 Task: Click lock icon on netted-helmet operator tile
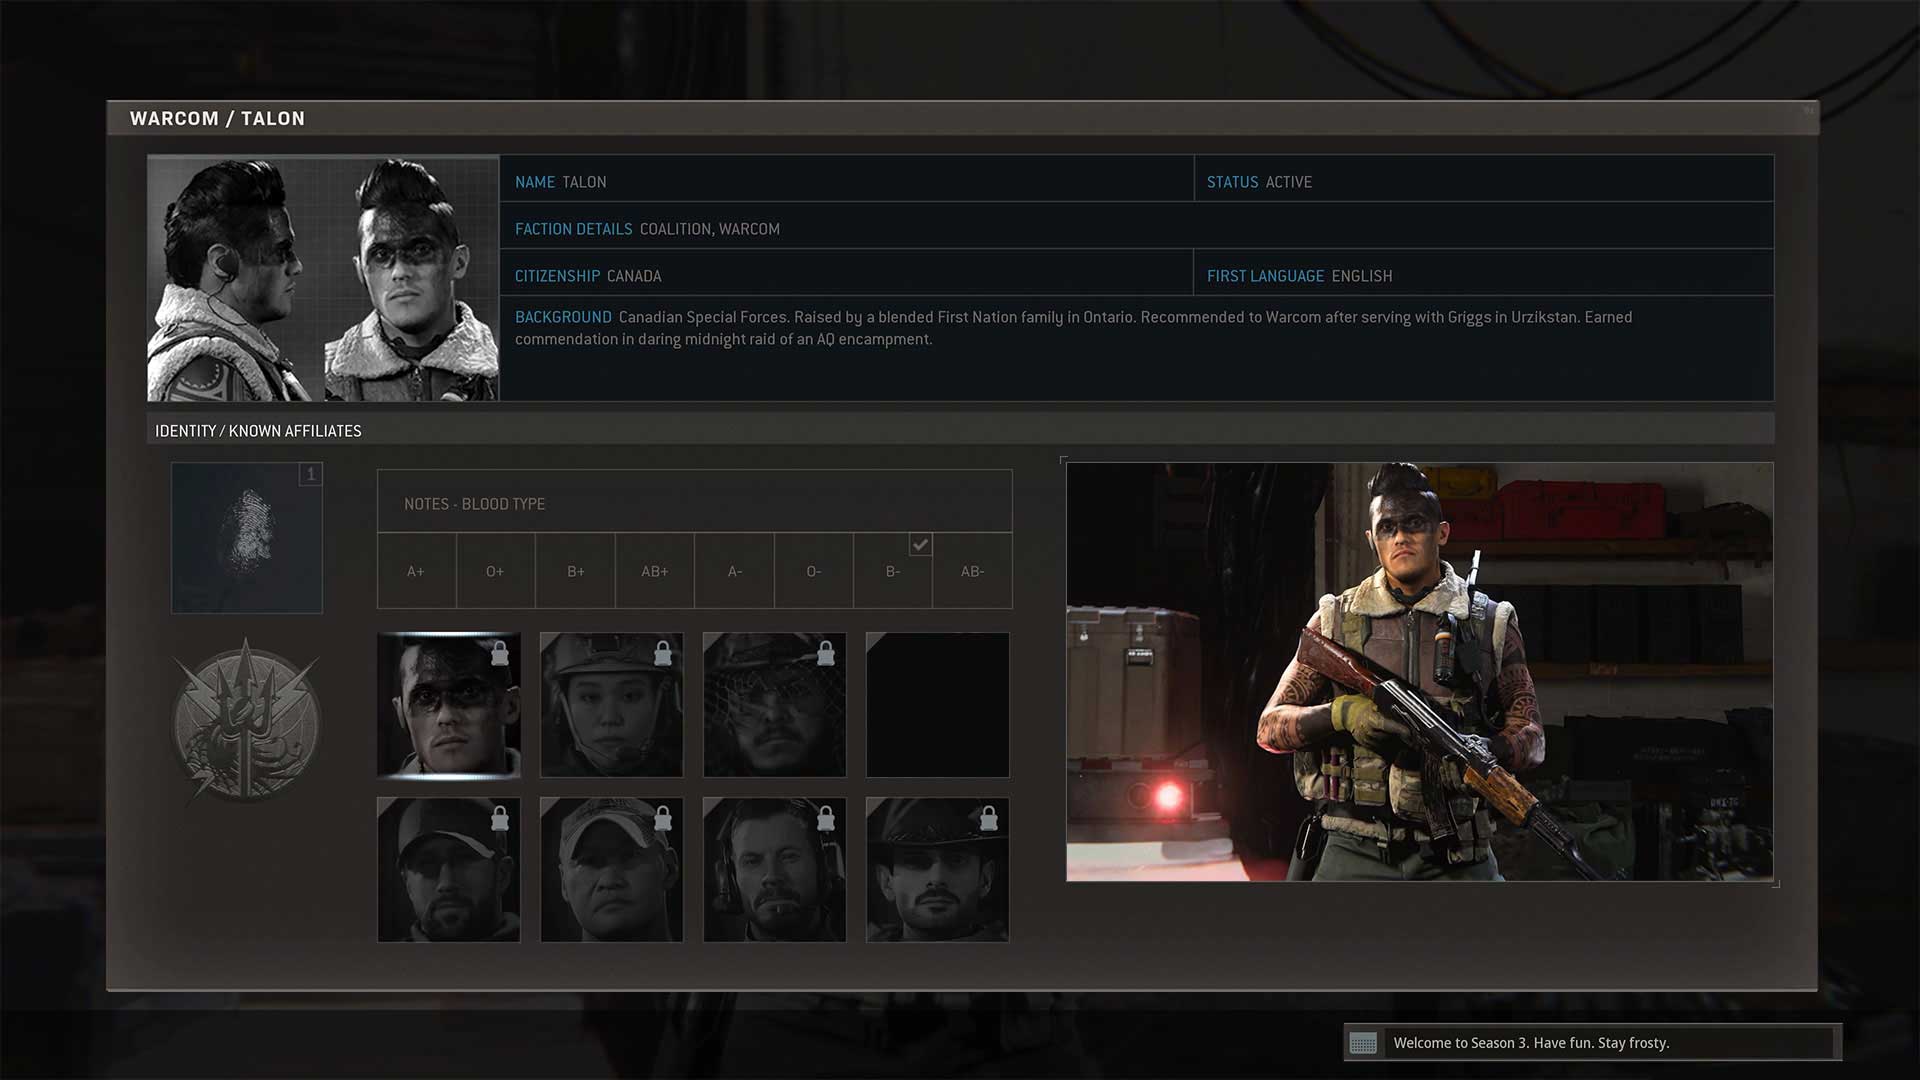(x=826, y=653)
